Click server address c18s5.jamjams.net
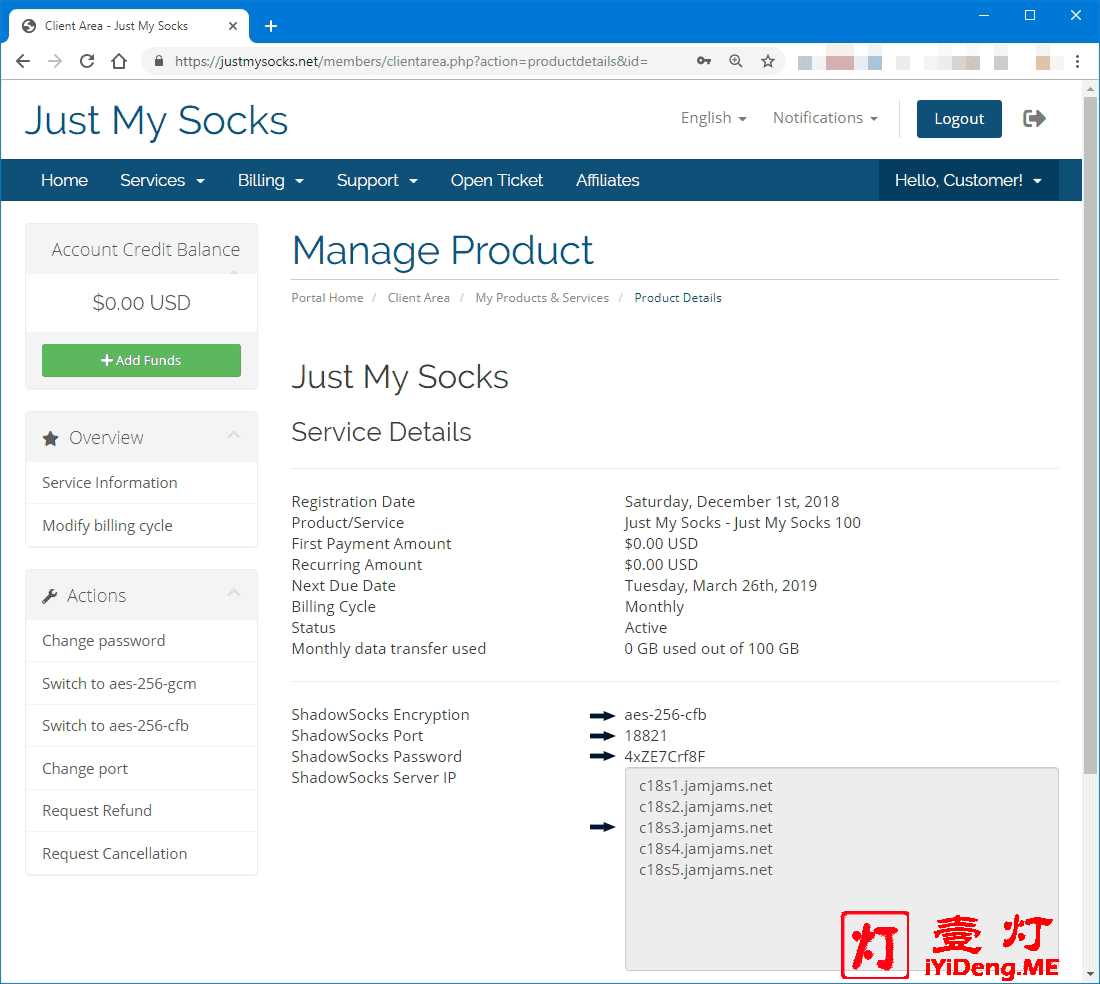The image size is (1100, 984). [x=706, y=870]
